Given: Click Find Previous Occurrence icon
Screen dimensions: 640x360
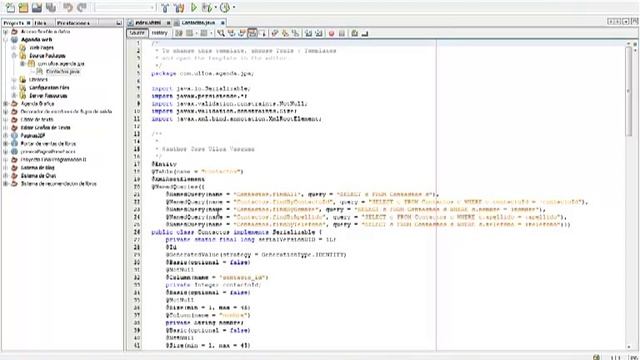Looking at the screenshot, I should tap(231, 33).
